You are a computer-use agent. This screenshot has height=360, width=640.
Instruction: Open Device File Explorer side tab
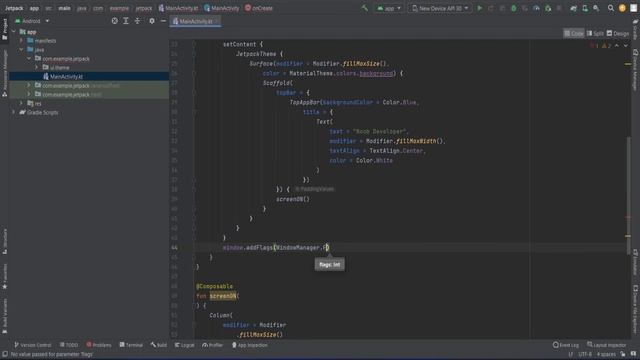636,310
